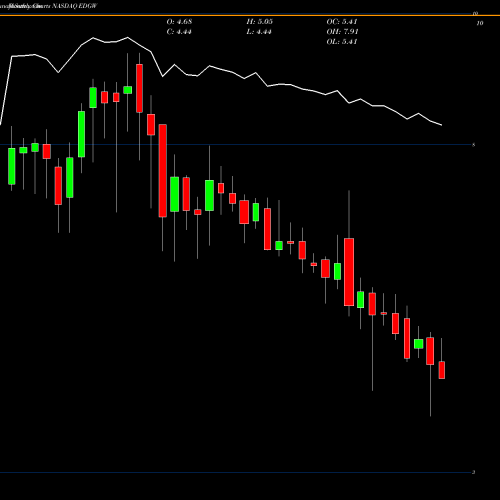
Task: Click the first green candle at left
Action: (12, 166)
